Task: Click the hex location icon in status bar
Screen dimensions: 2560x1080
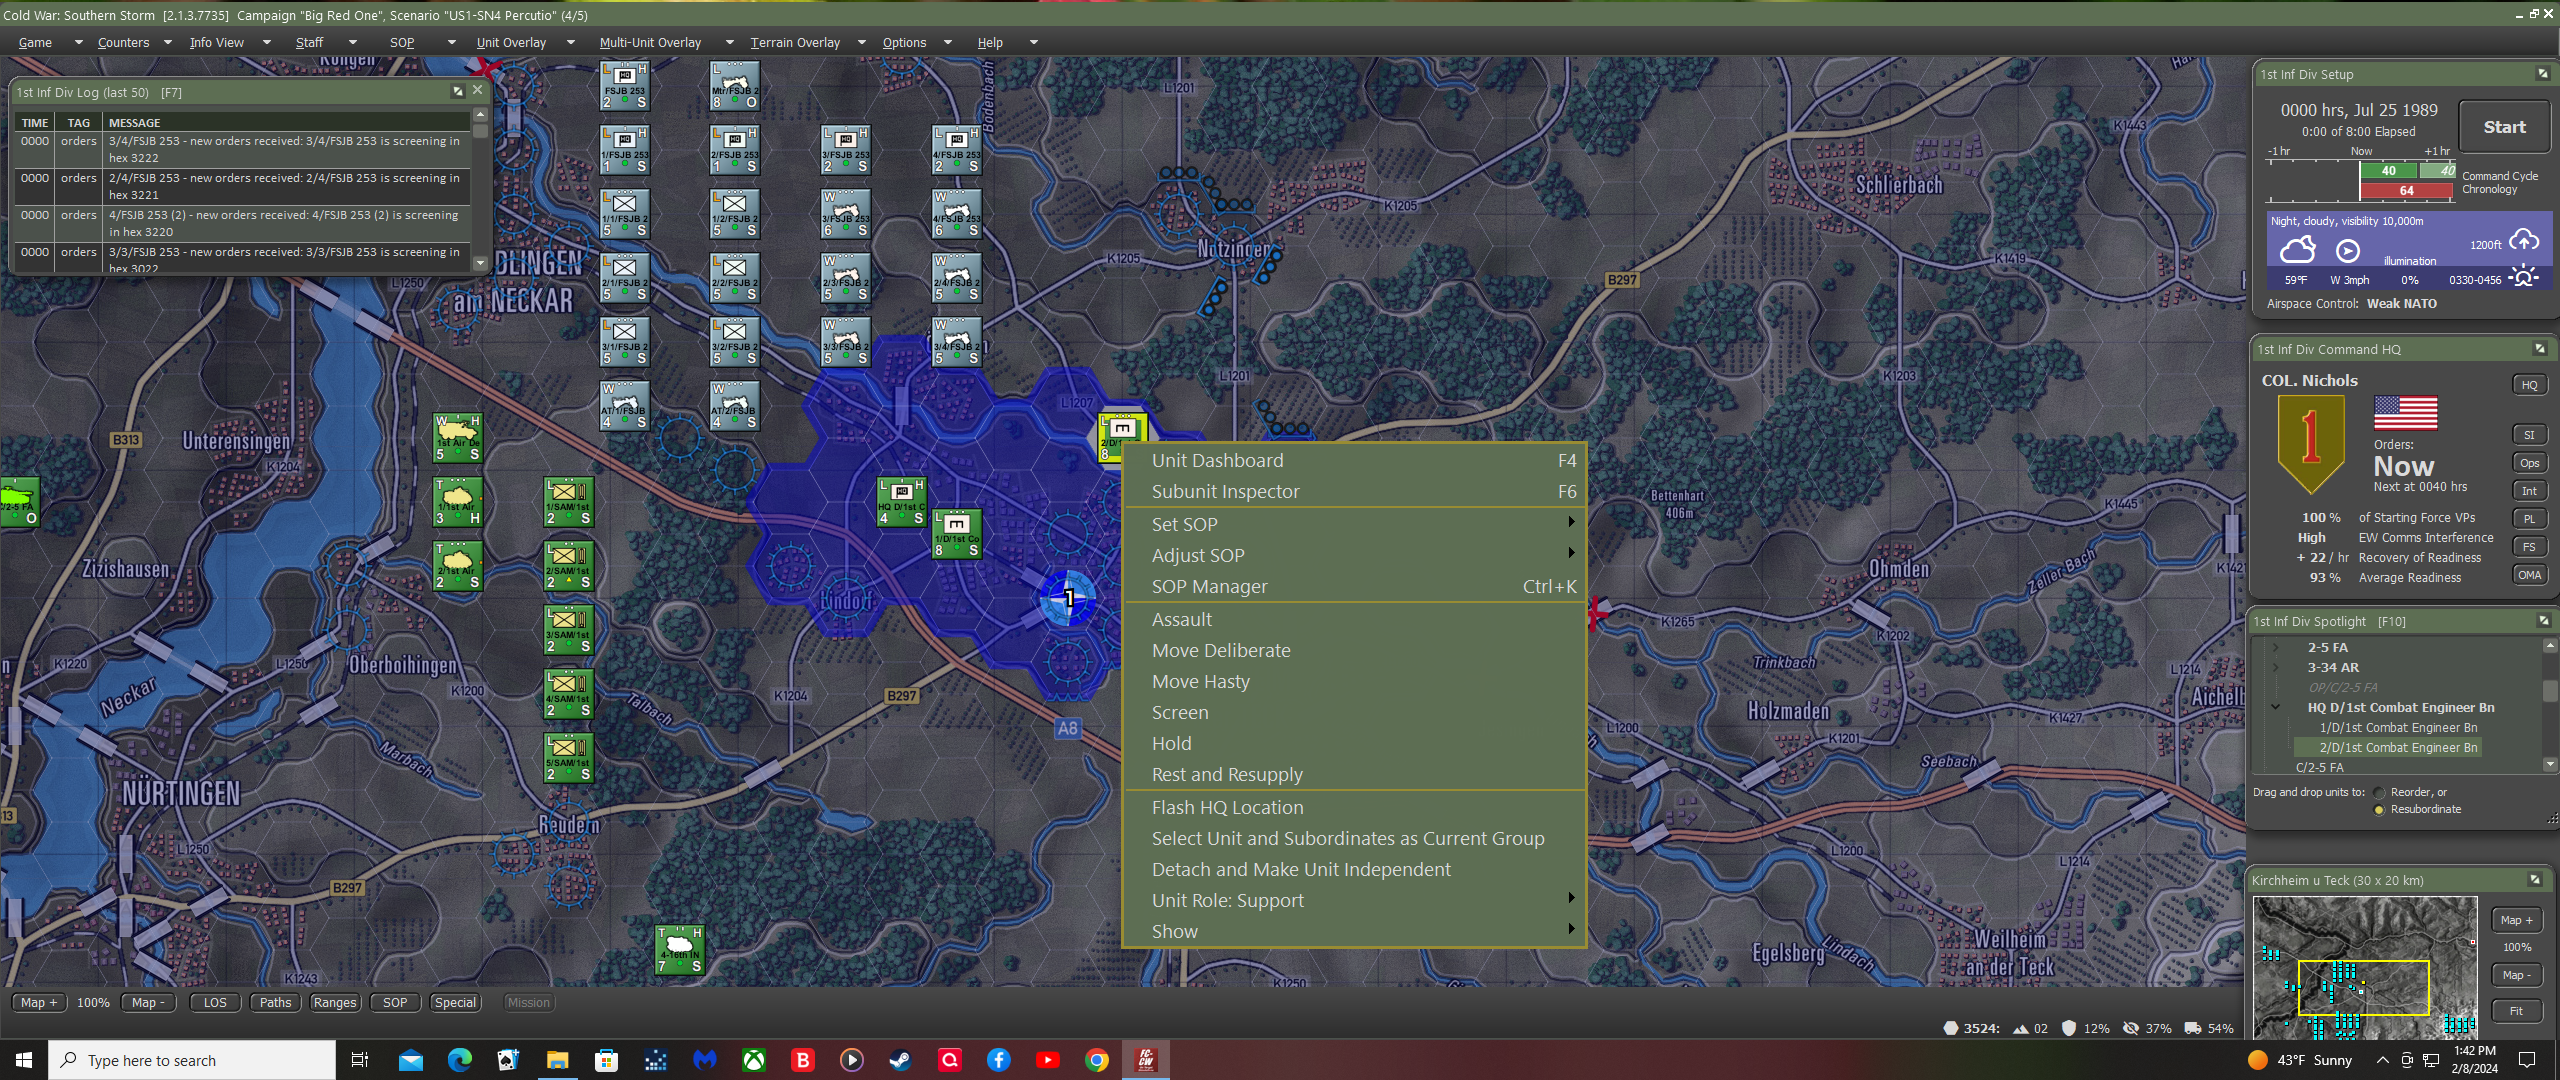Action: (1950, 1028)
